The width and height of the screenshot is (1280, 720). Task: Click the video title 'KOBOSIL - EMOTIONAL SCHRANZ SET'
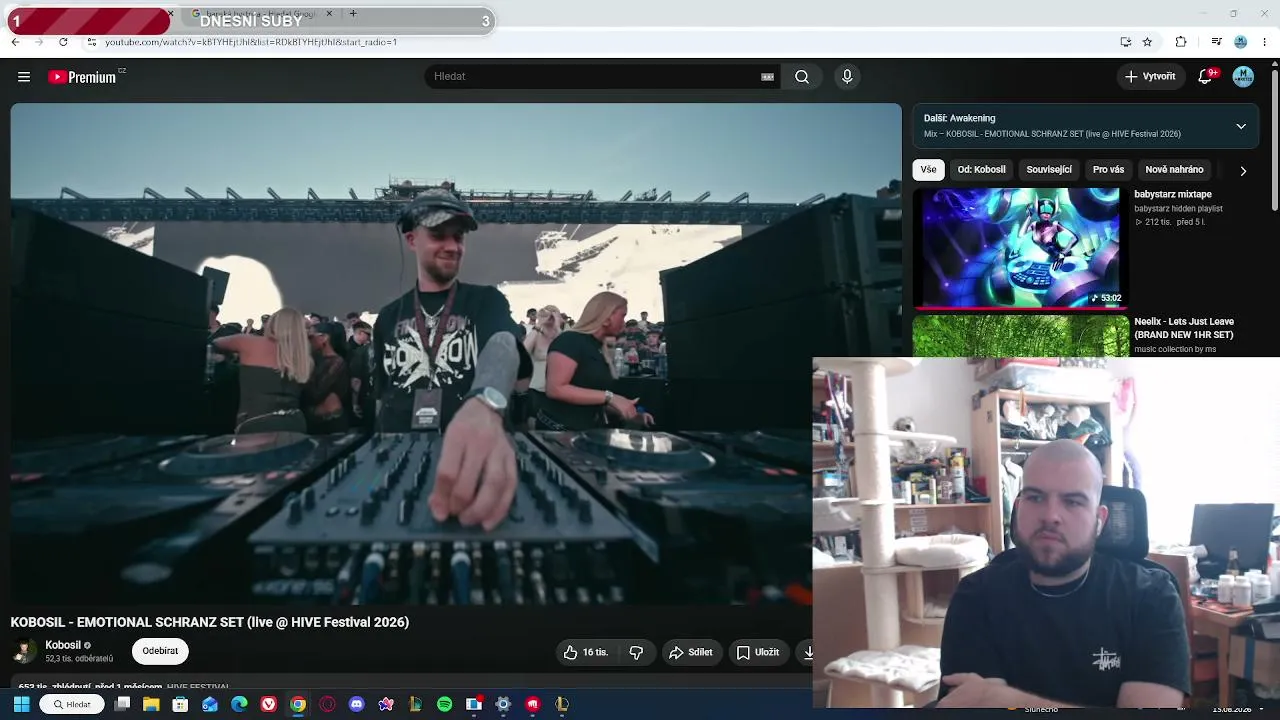[x=210, y=622]
